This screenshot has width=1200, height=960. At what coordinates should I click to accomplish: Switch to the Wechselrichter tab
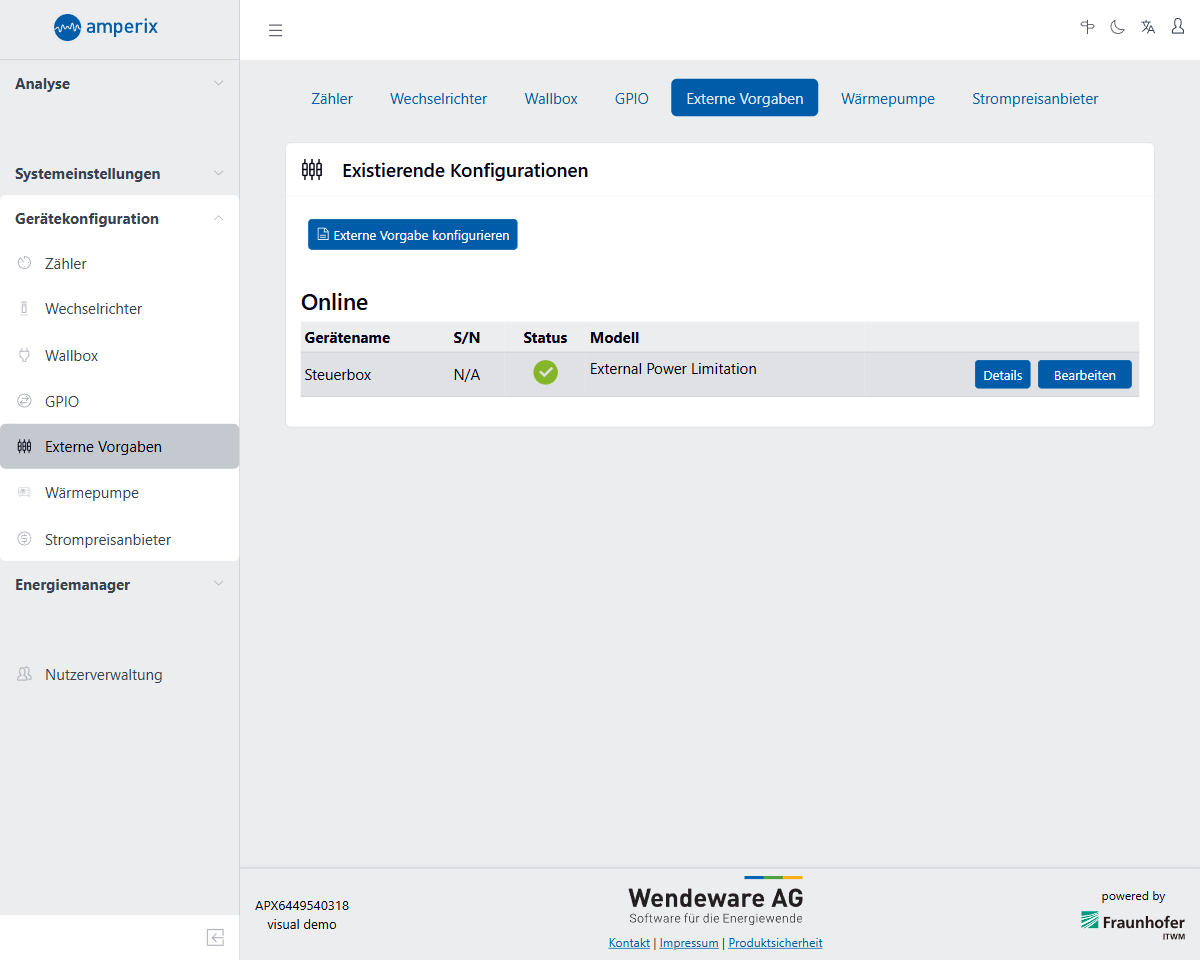coord(438,99)
